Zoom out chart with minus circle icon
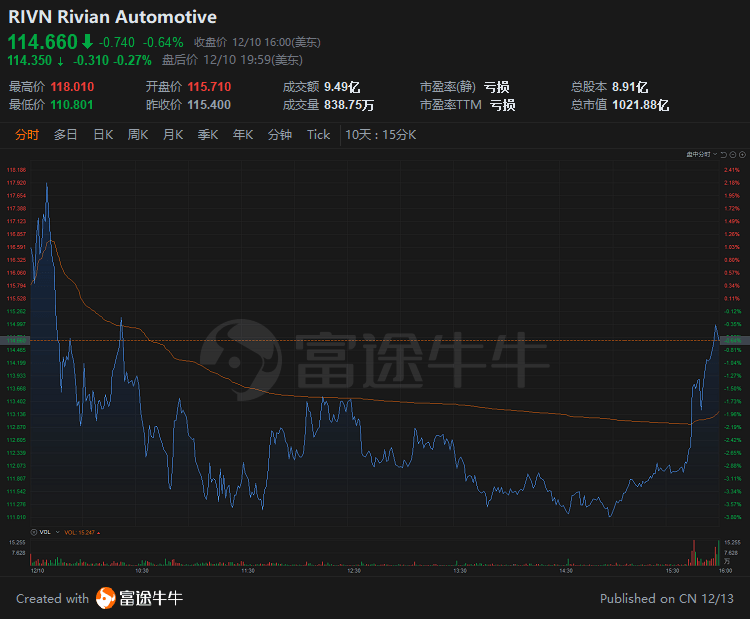 pyautogui.click(x=733, y=155)
